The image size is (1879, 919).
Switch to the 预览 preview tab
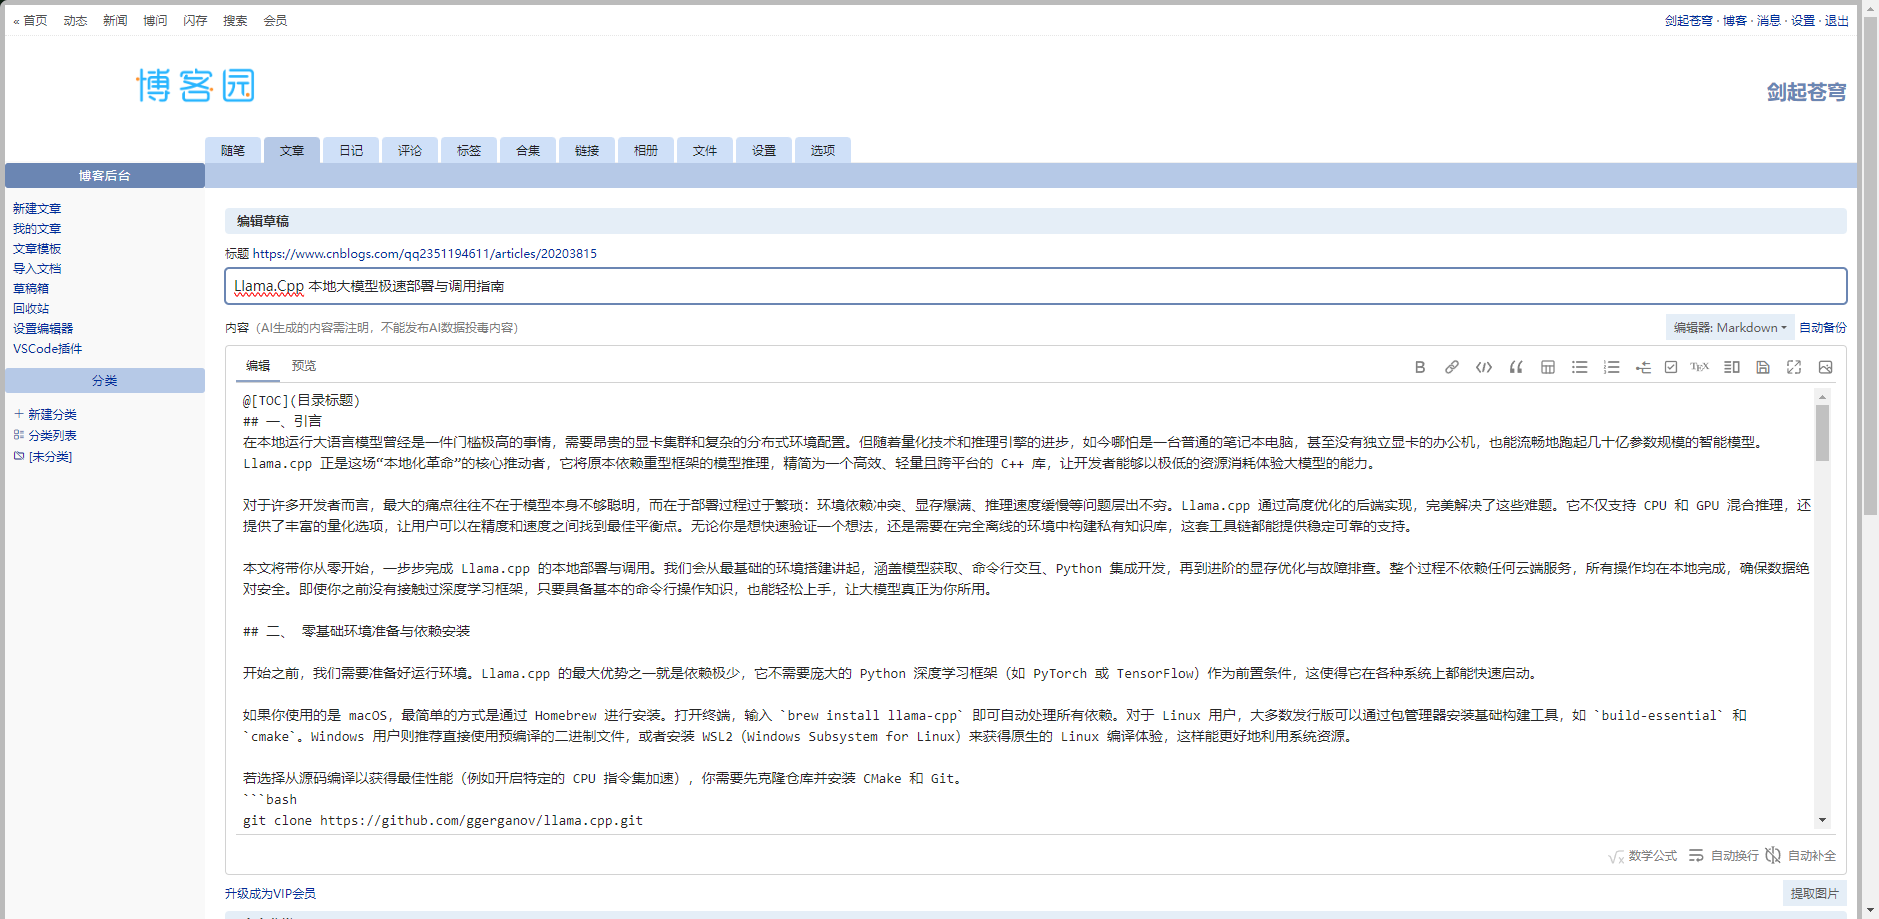coord(304,366)
